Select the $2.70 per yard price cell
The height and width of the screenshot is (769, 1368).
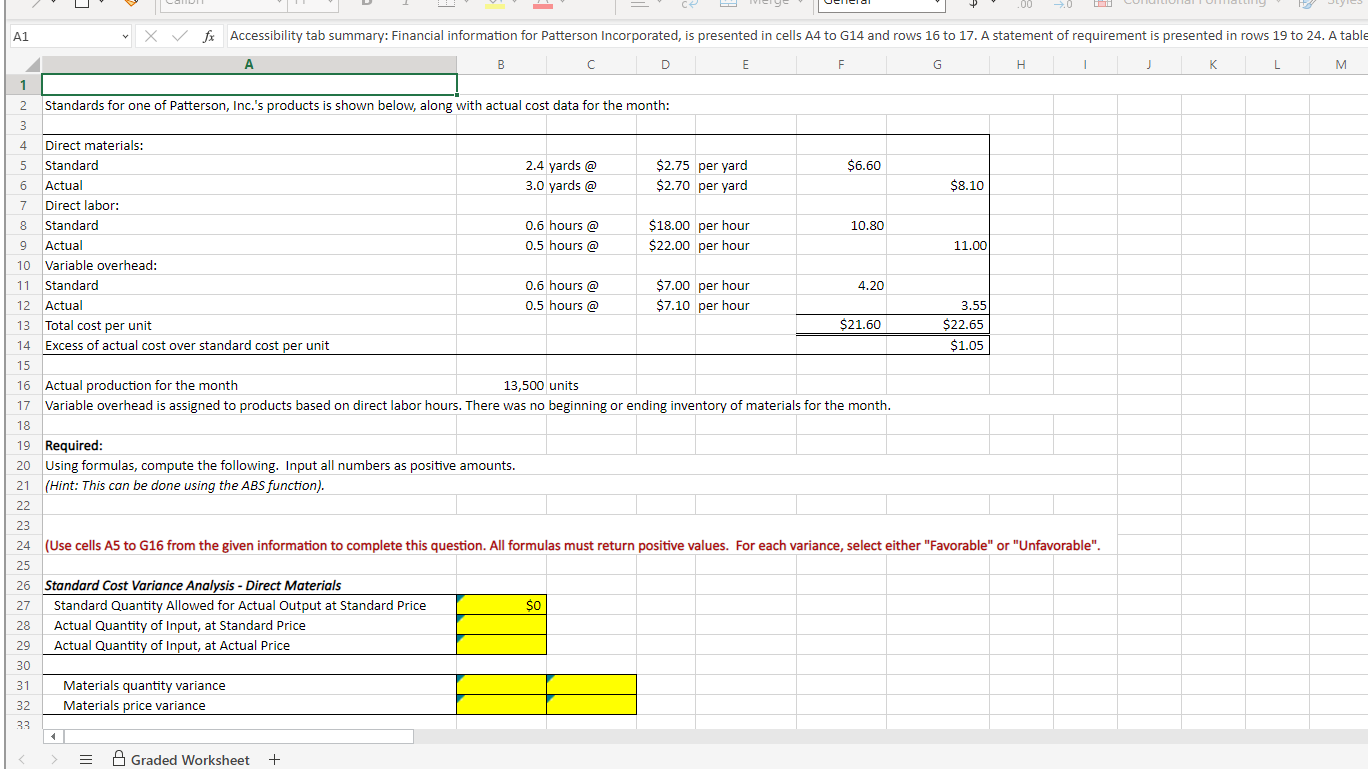coord(665,185)
